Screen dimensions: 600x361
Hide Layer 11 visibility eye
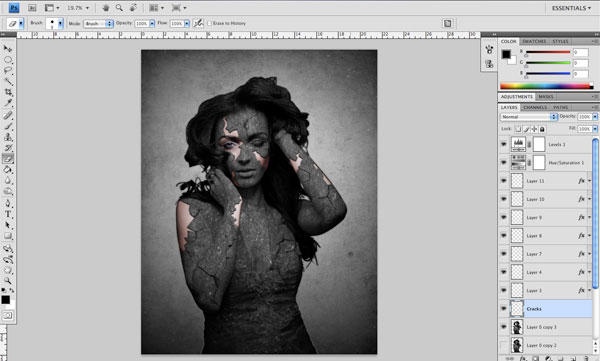(x=504, y=181)
